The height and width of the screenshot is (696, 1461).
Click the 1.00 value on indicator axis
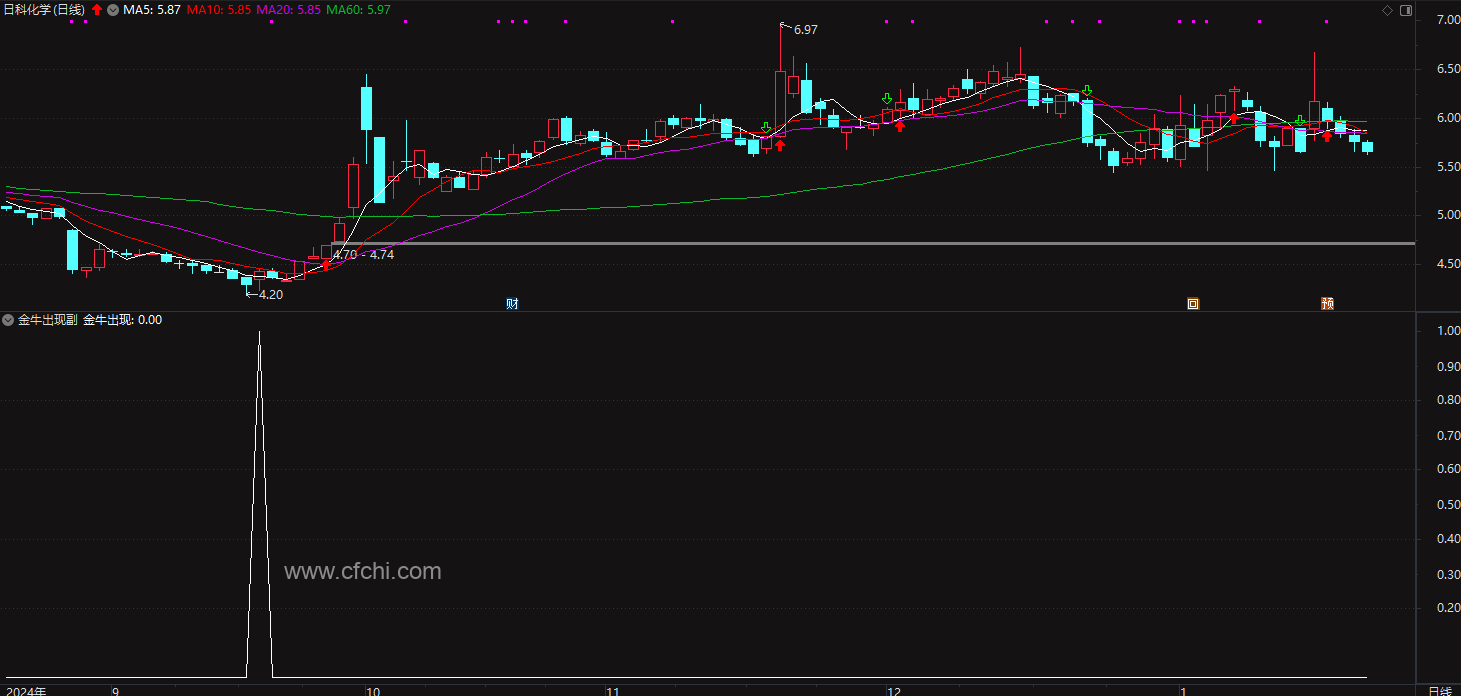tap(1448, 331)
